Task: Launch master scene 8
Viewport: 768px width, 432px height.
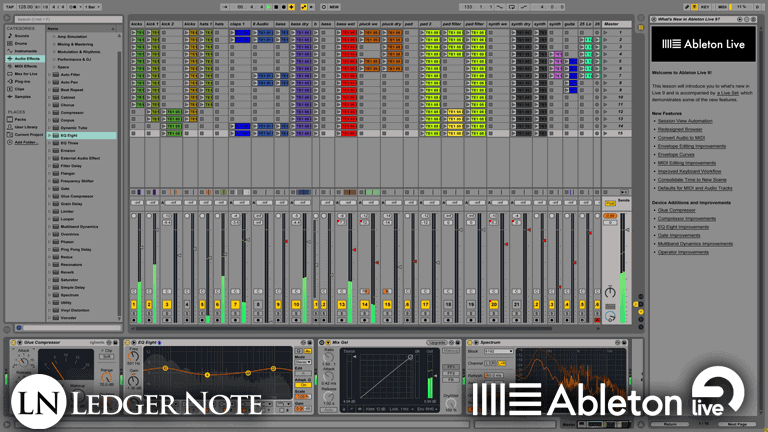Action: pos(605,83)
